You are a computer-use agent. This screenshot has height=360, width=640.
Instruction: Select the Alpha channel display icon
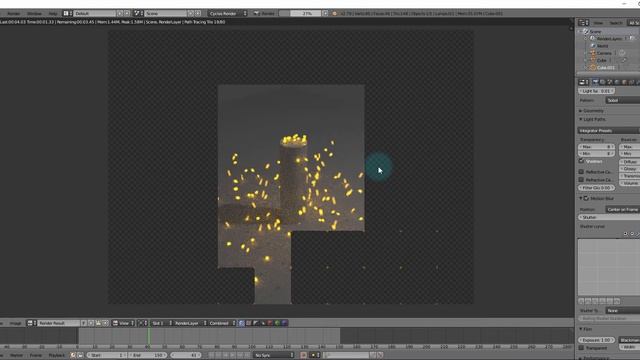[256, 323]
